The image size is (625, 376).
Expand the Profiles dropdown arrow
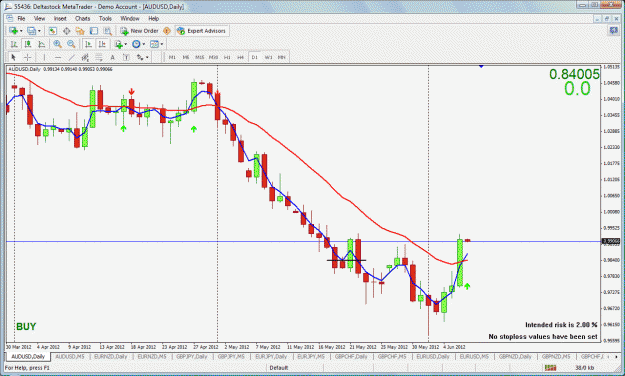tap(39, 31)
